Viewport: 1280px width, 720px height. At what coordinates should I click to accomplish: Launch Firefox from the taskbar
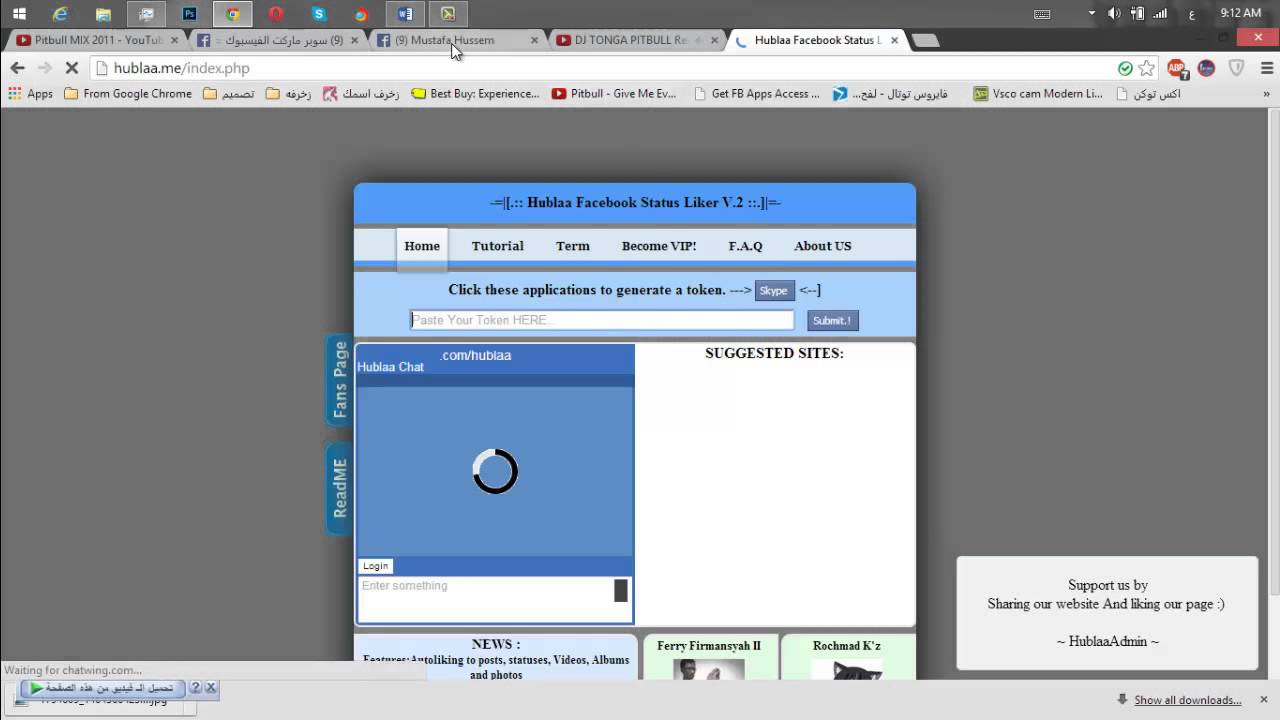pos(361,14)
